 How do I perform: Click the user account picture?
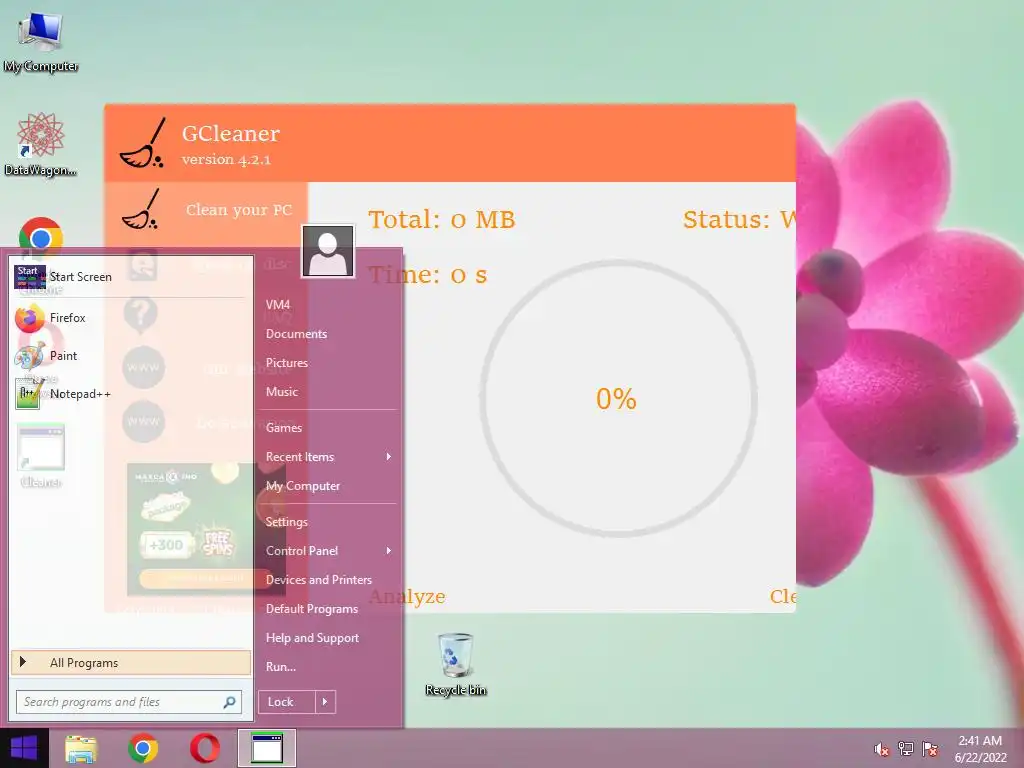tap(328, 251)
